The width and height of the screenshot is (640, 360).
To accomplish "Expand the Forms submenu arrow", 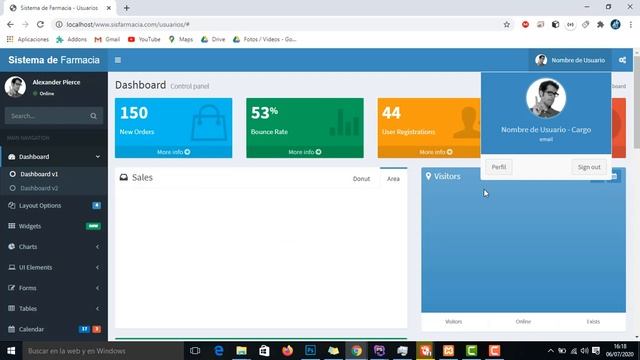I will click(98, 288).
